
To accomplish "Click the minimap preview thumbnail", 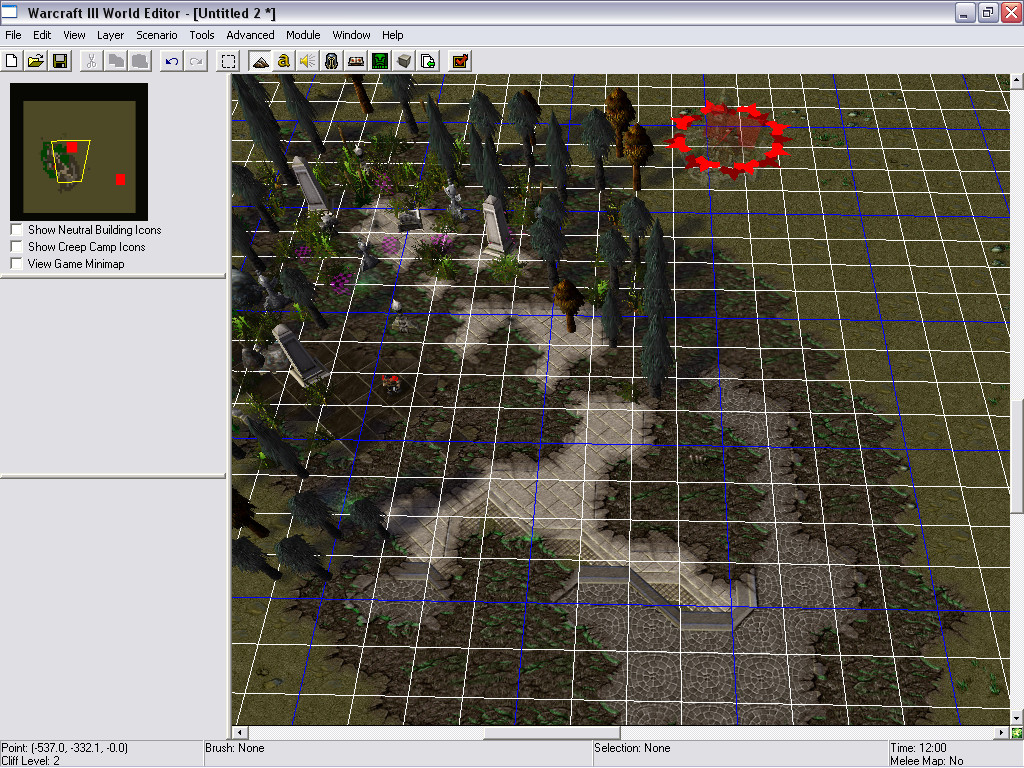I will point(79,152).
